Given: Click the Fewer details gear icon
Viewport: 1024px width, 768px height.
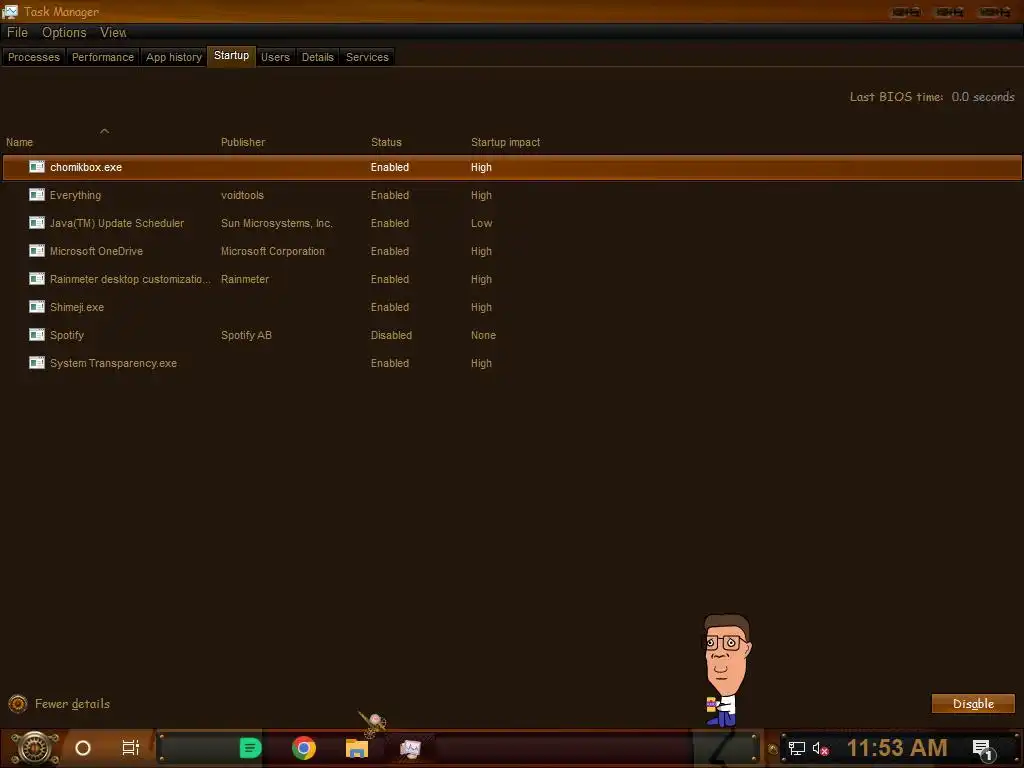Looking at the screenshot, I should click(x=18, y=703).
